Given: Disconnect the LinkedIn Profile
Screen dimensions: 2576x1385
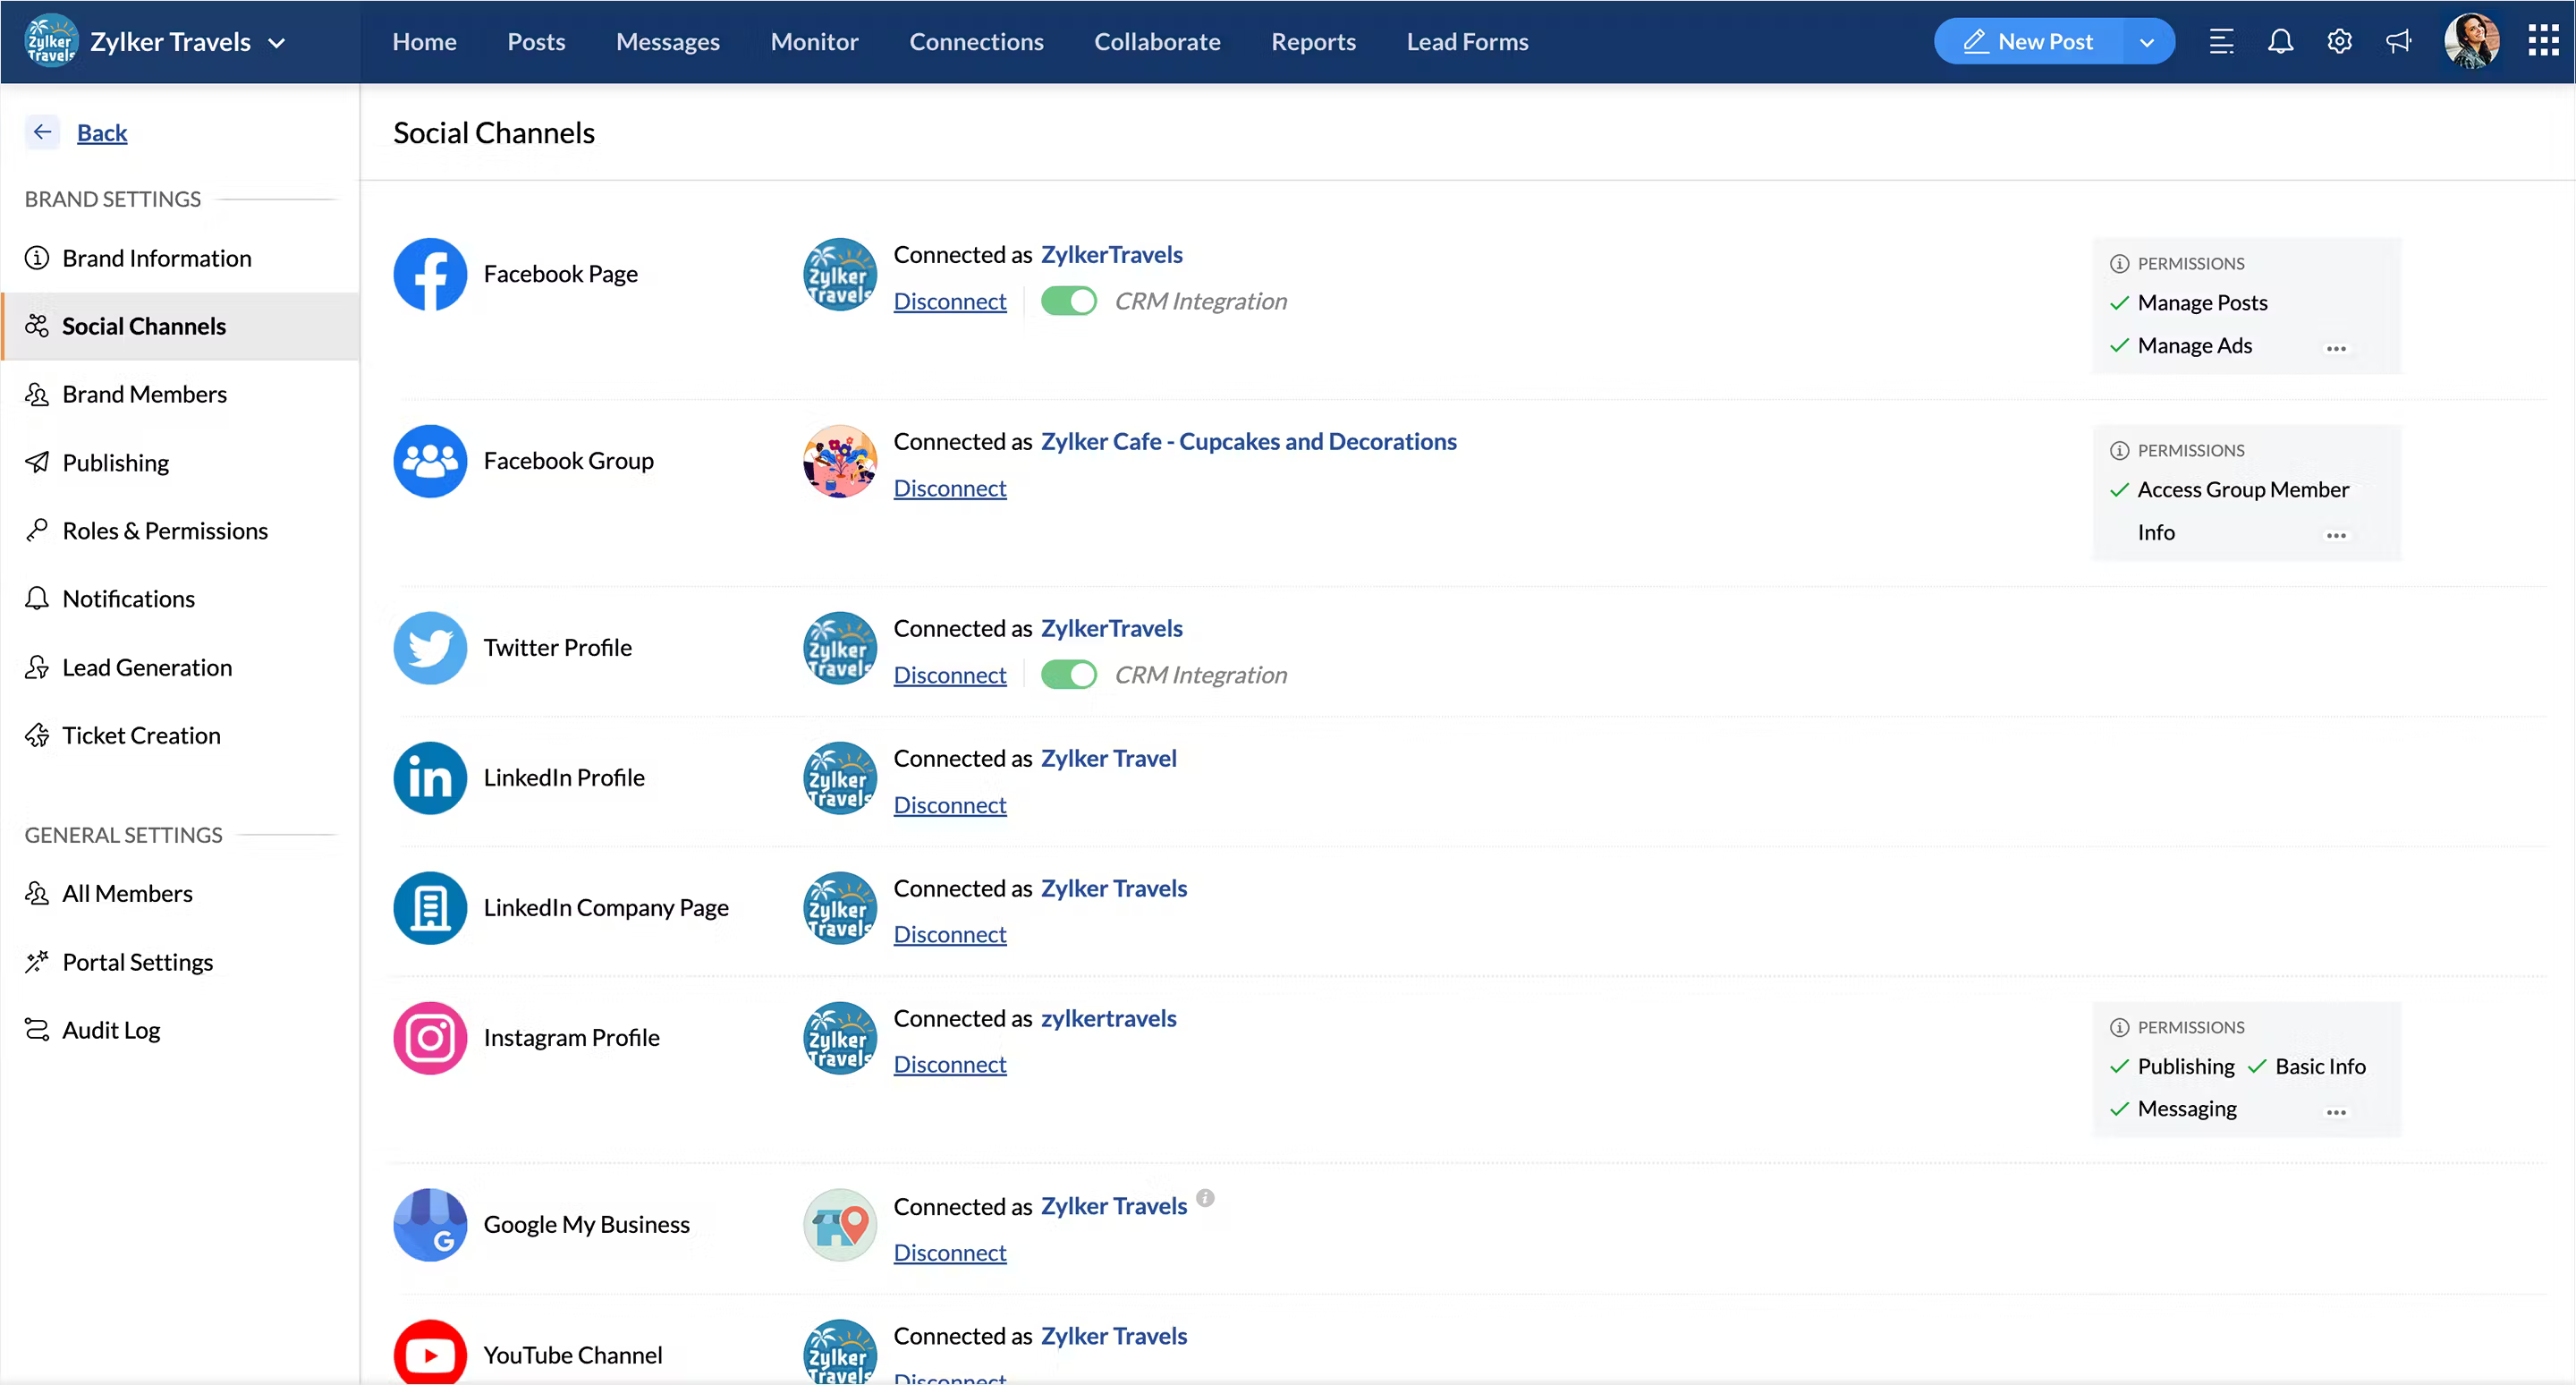Looking at the screenshot, I should (x=949, y=805).
